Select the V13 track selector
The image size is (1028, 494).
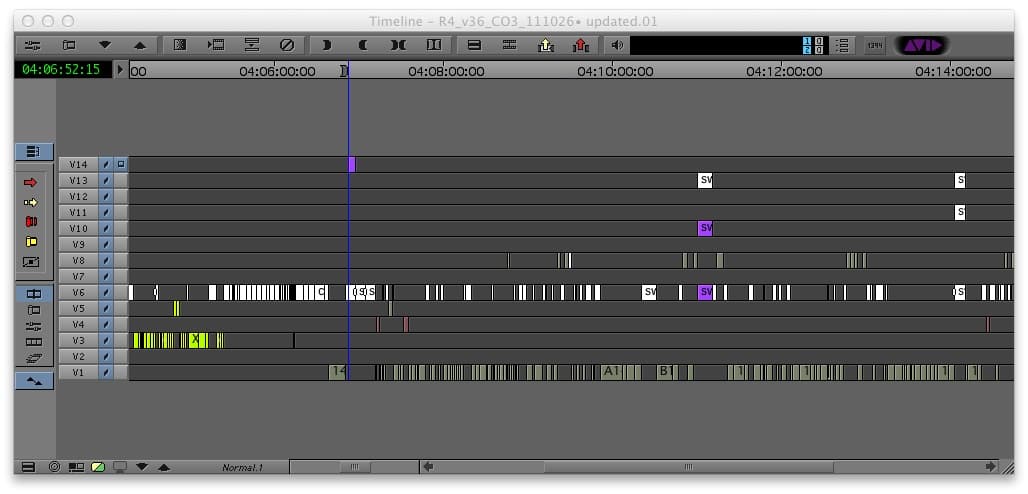click(x=78, y=180)
